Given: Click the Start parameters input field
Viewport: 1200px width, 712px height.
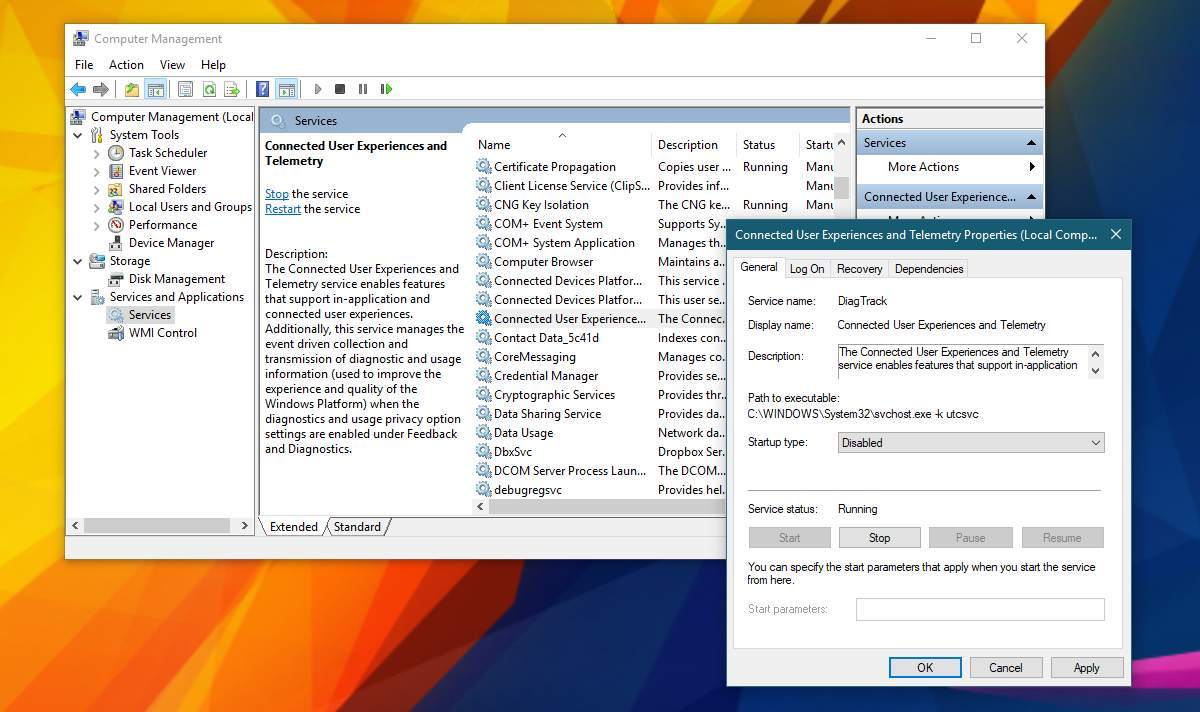Looking at the screenshot, I should [x=980, y=609].
